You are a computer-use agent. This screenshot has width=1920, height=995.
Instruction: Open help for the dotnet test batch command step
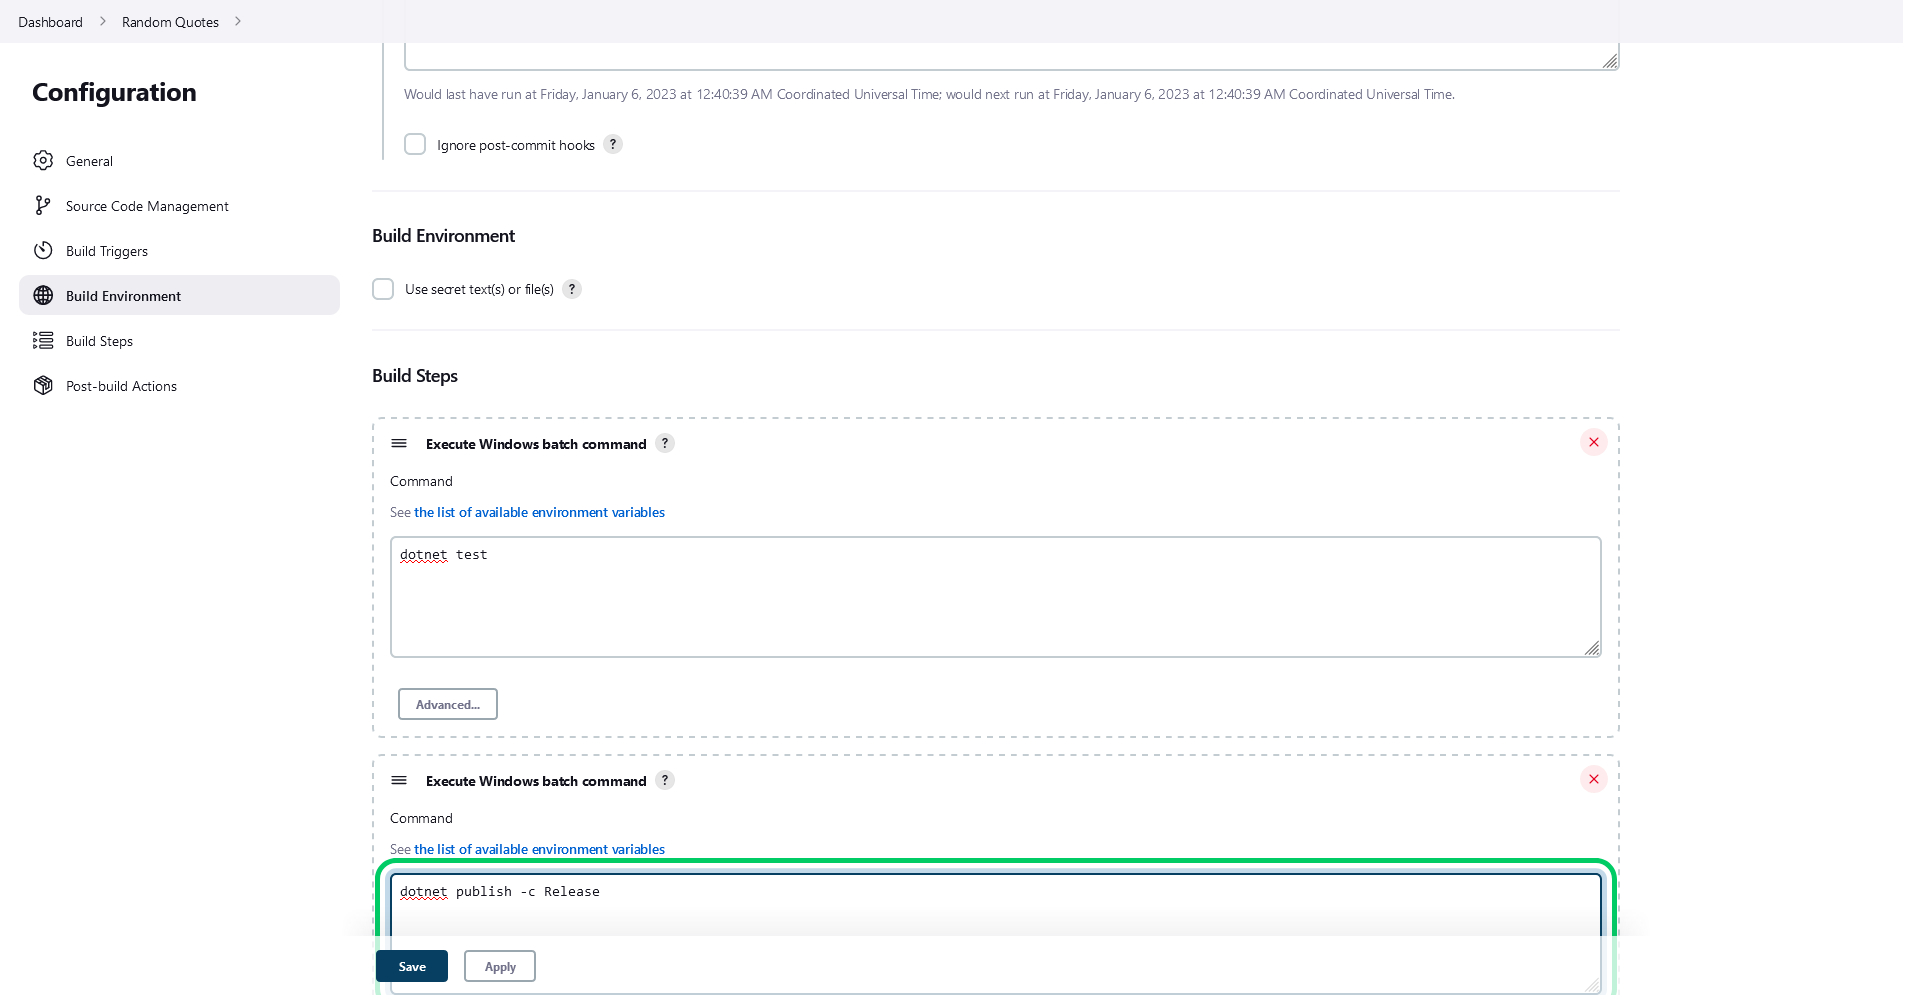click(665, 443)
